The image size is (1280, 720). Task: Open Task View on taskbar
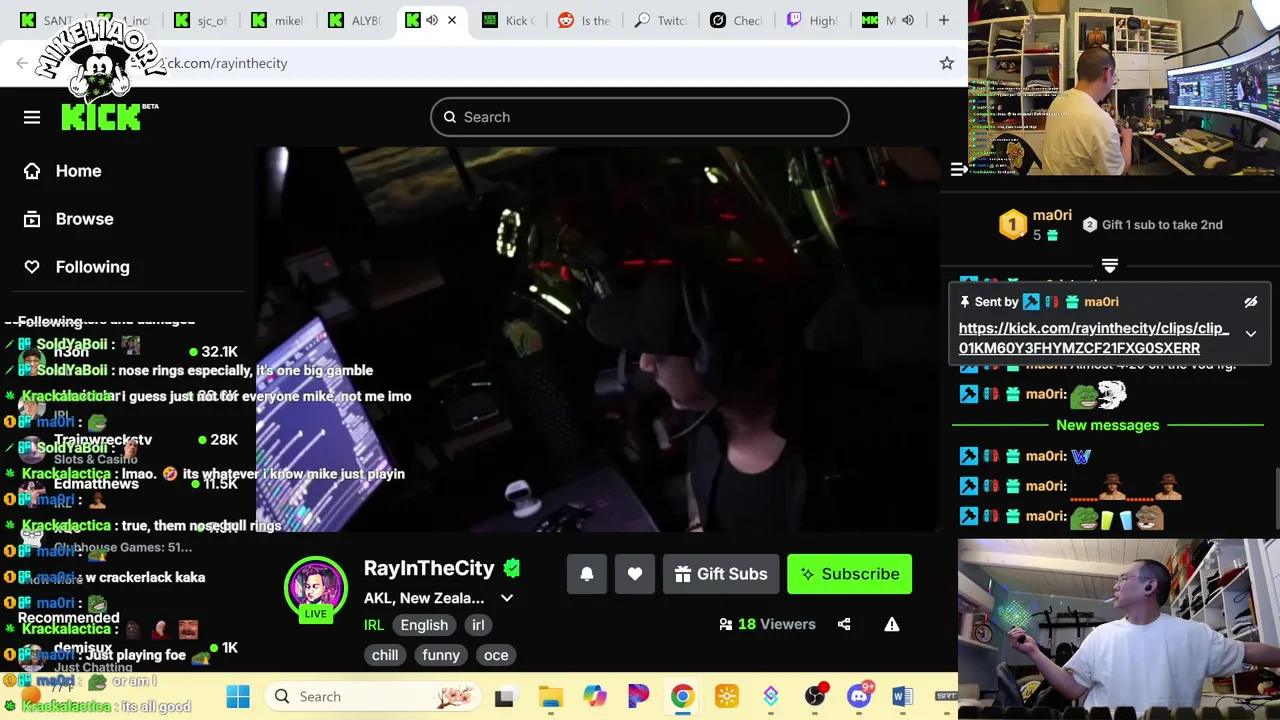click(x=504, y=697)
